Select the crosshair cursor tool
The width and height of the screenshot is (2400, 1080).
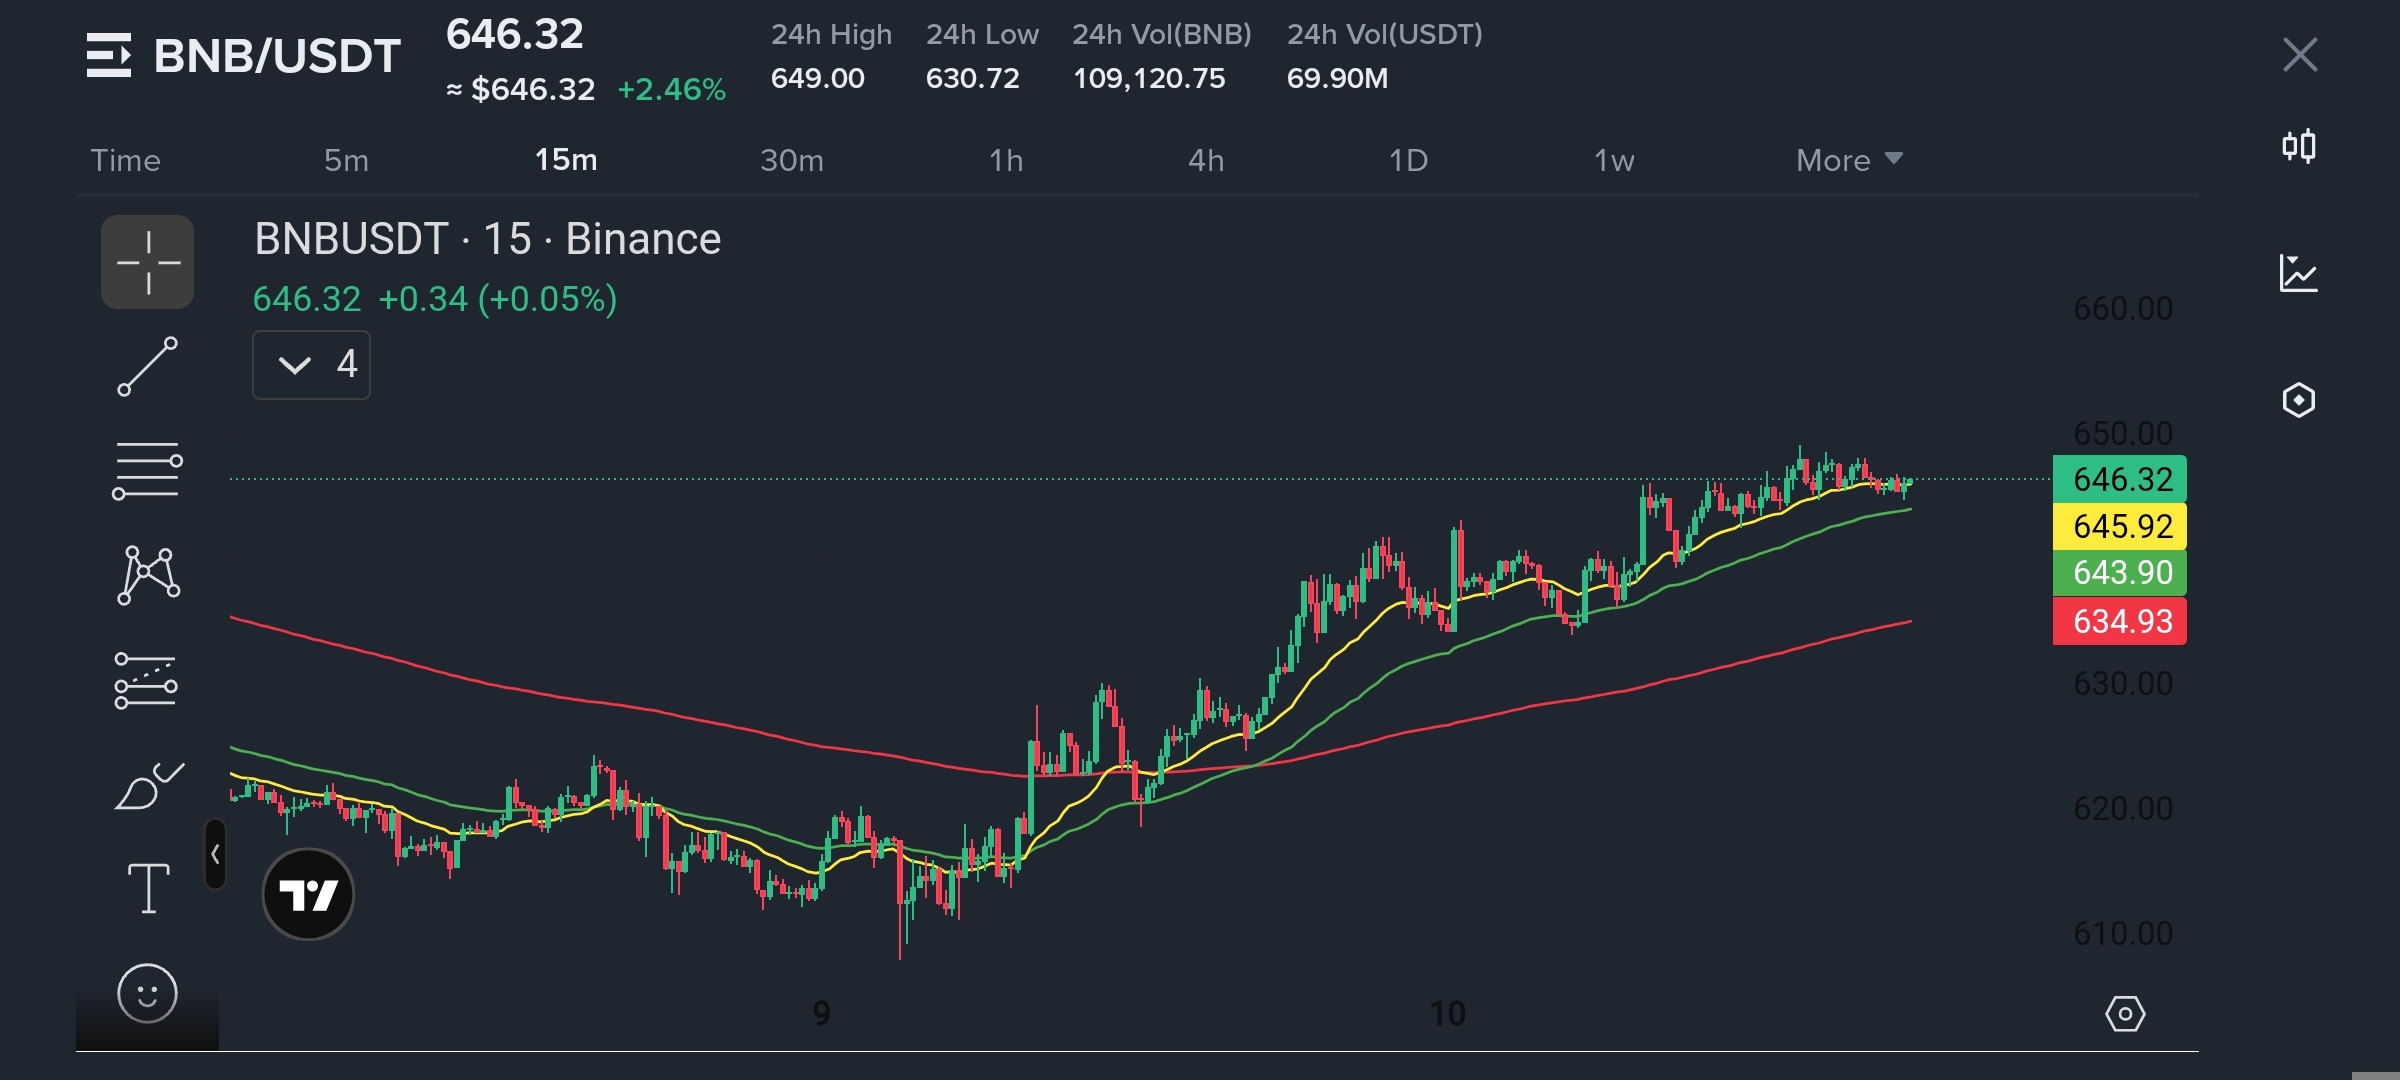pyautogui.click(x=147, y=262)
